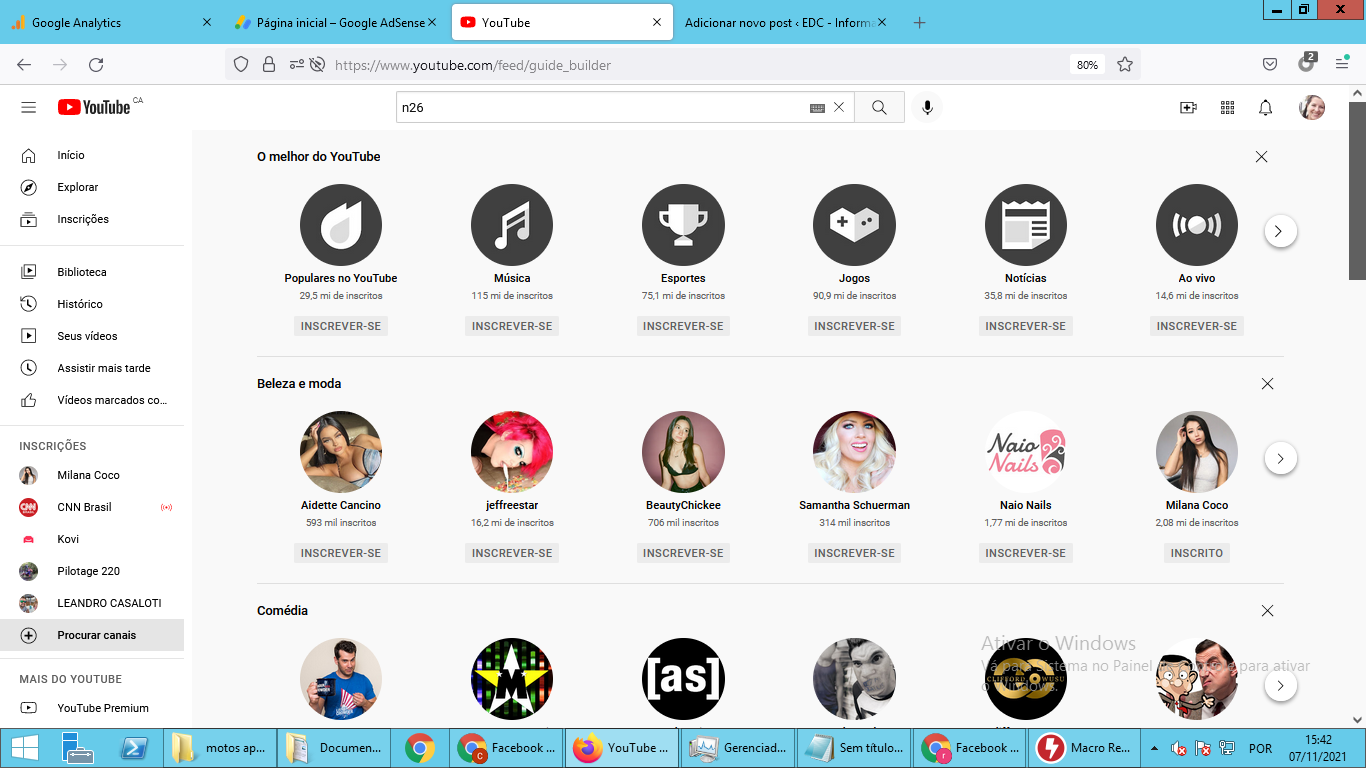Bookmark this page with star icon
The image size is (1366, 768).
point(1125,65)
